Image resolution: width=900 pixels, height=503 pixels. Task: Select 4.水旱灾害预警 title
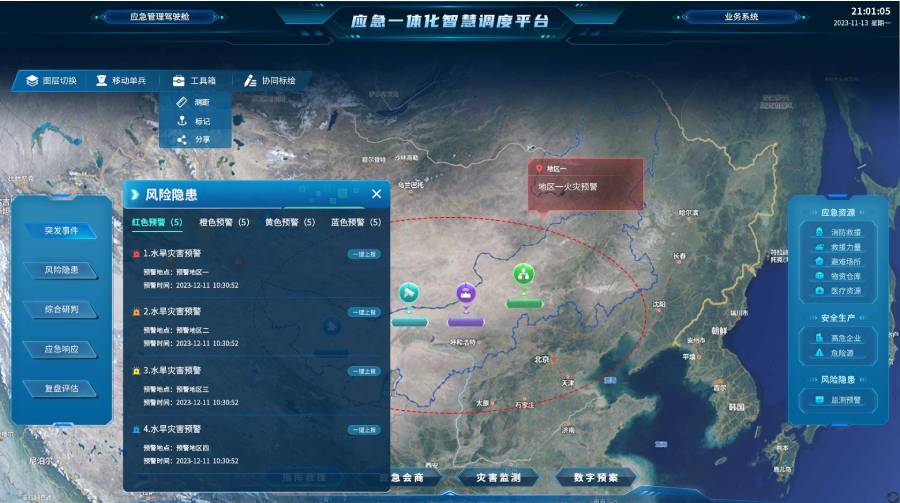(172, 430)
